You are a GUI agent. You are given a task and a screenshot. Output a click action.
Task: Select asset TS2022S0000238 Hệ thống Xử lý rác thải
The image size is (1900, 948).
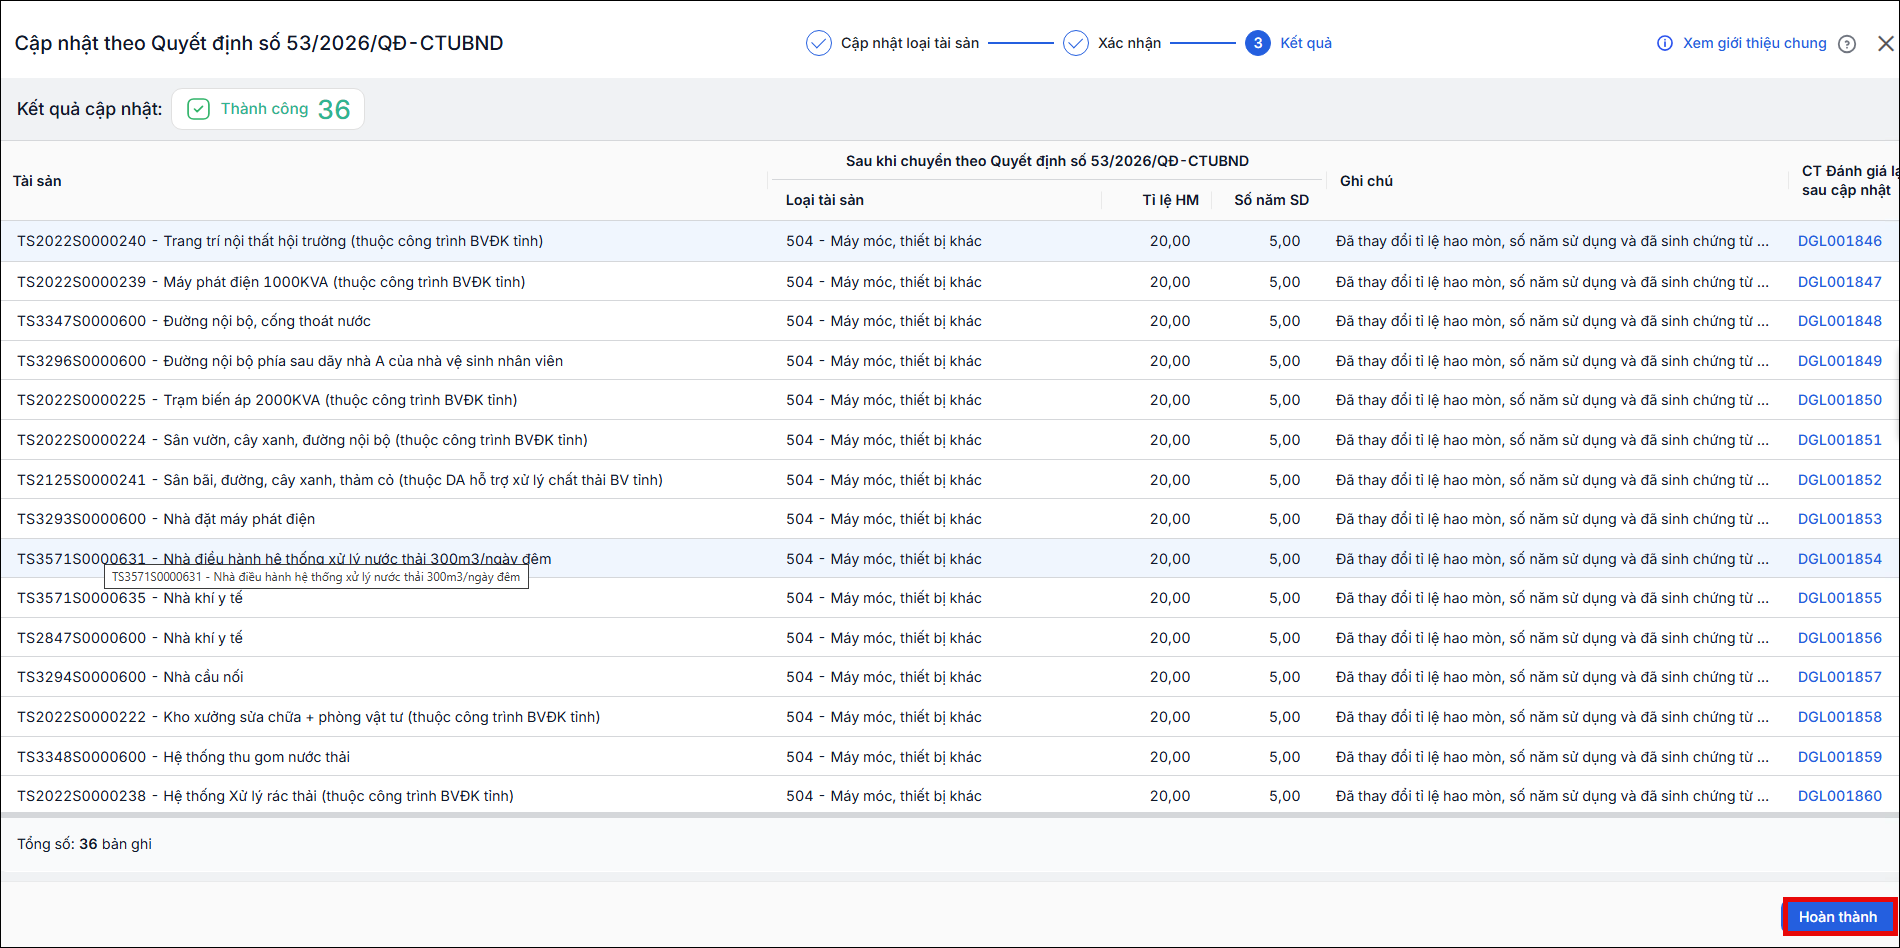click(265, 796)
